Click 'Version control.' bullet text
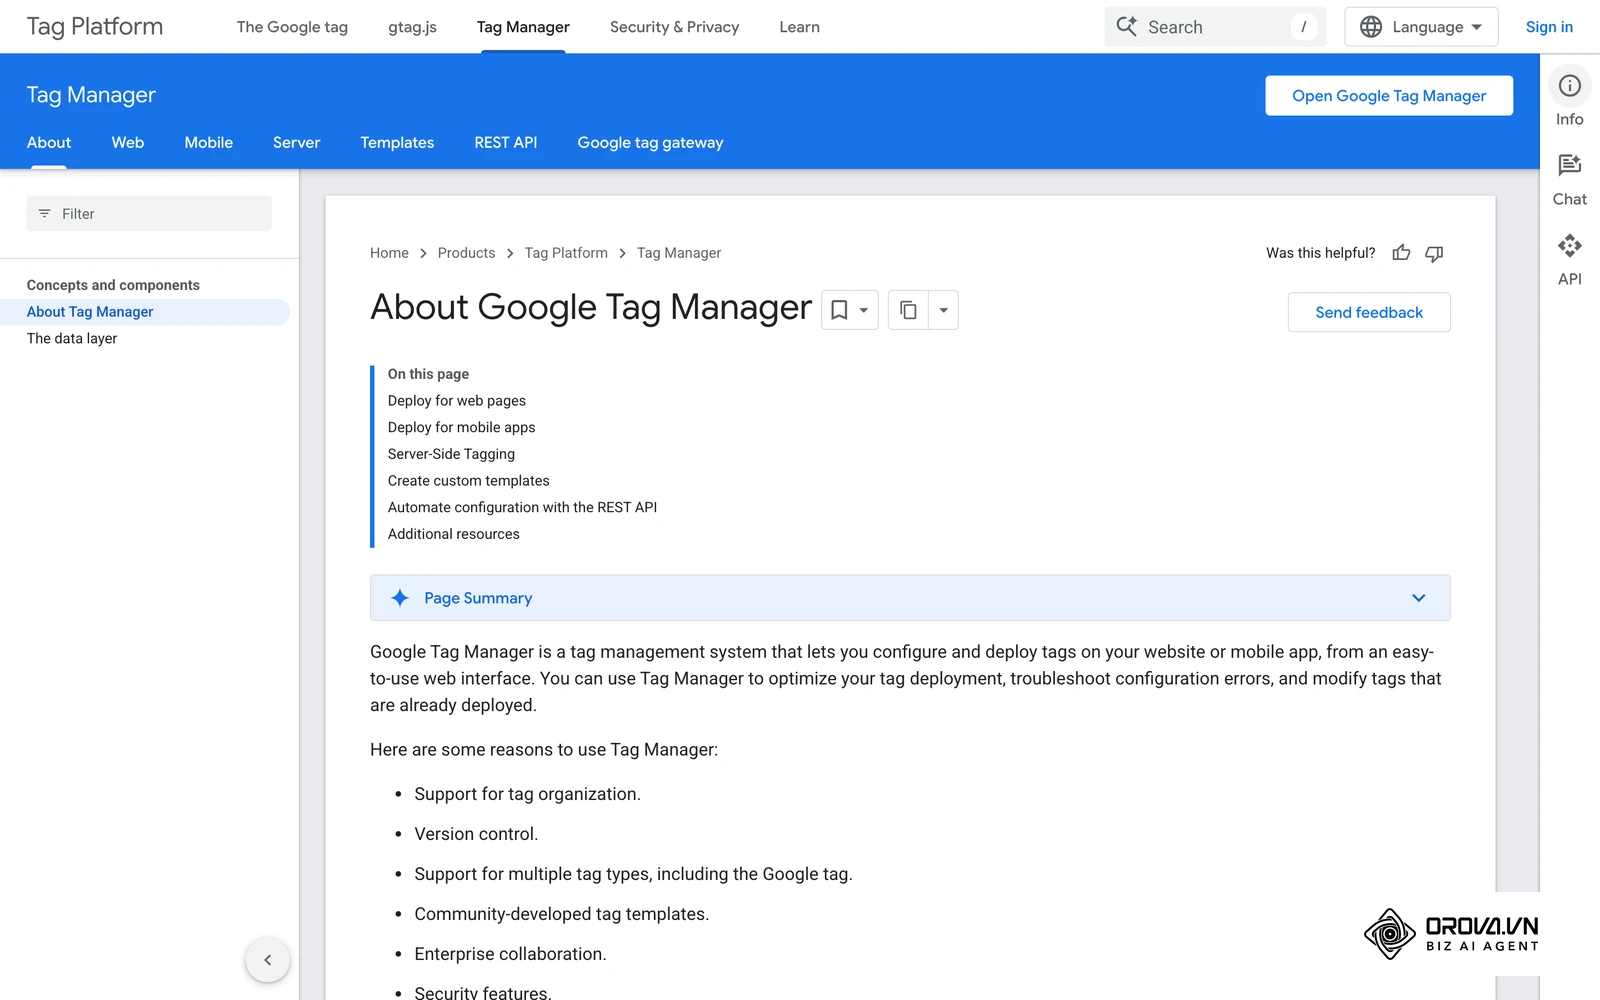The width and height of the screenshot is (1600, 1000). click(x=476, y=834)
